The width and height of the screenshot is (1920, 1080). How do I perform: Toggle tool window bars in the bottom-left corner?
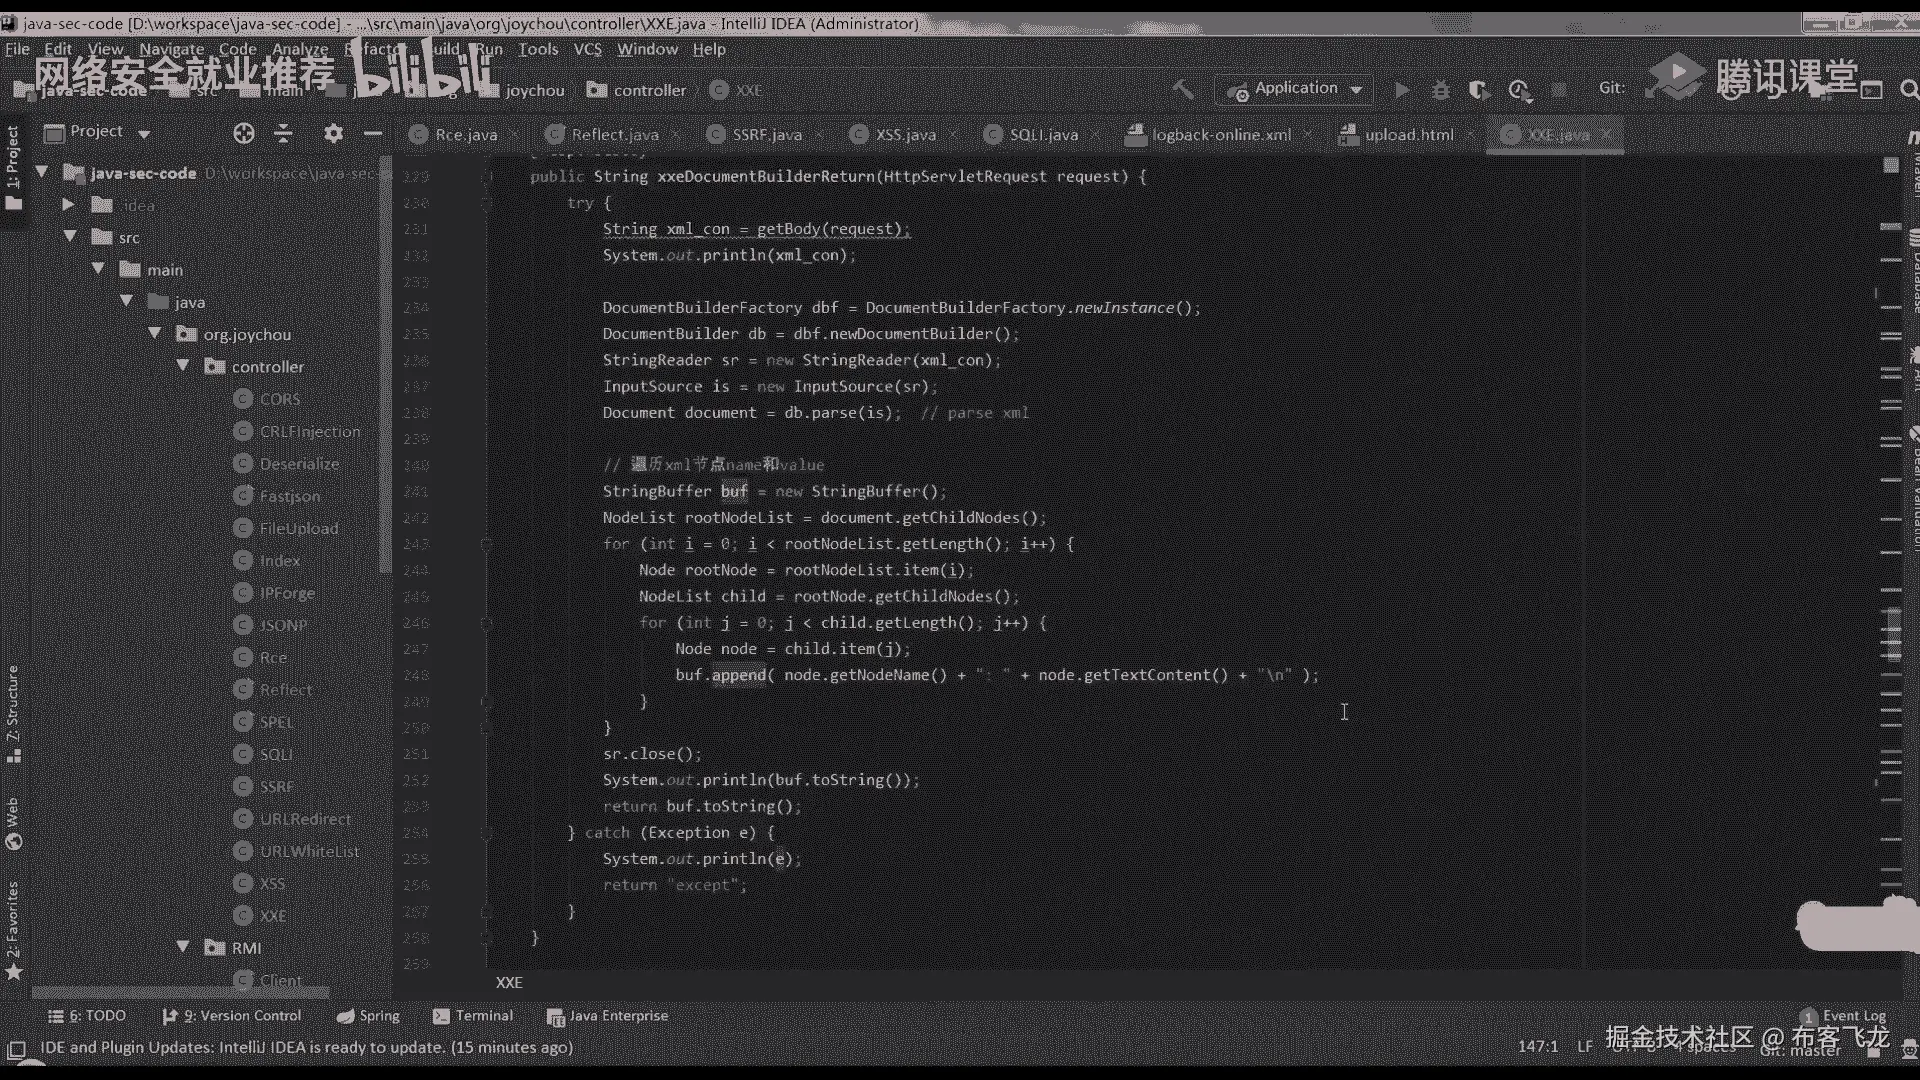tap(16, 1048)
